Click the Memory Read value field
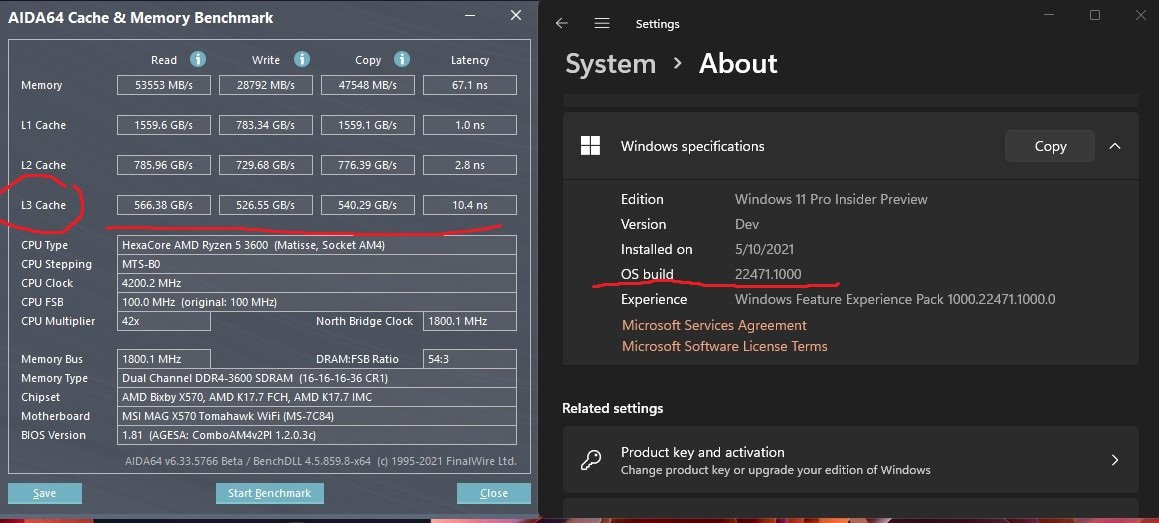 (x=164, y=85)
